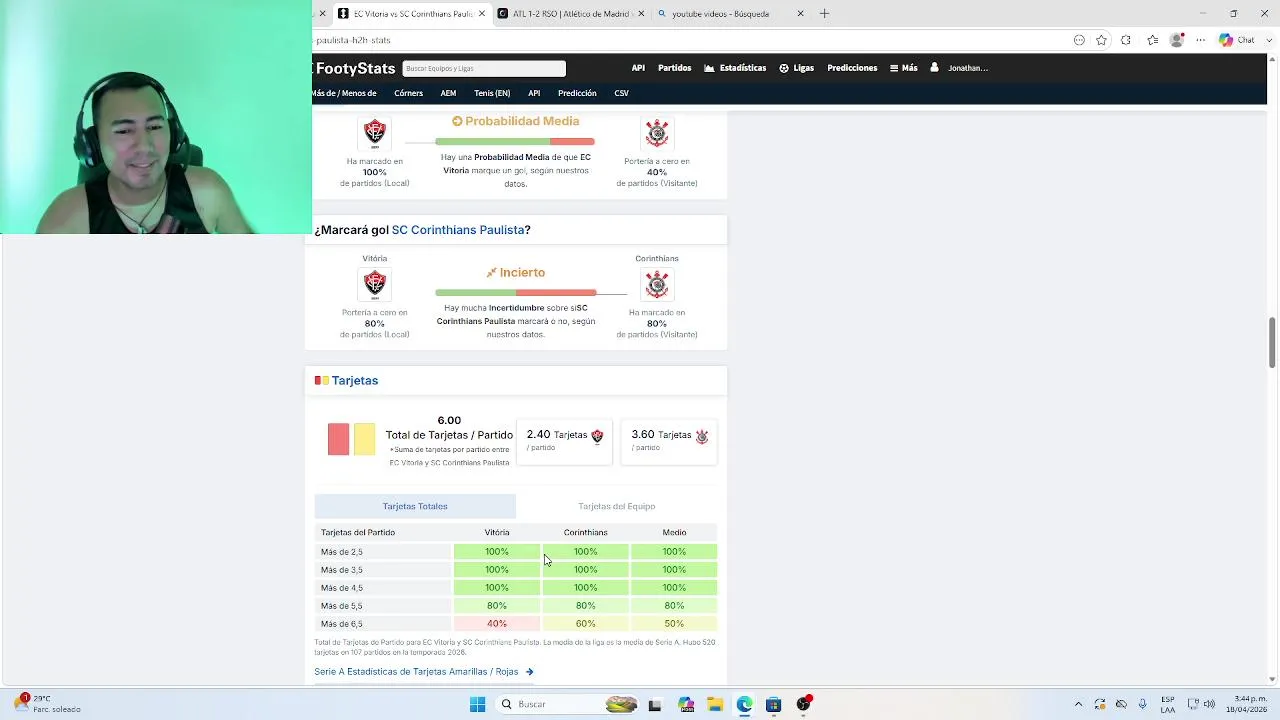
Task: Open a new browser tab
Action: tap(824, 14)
